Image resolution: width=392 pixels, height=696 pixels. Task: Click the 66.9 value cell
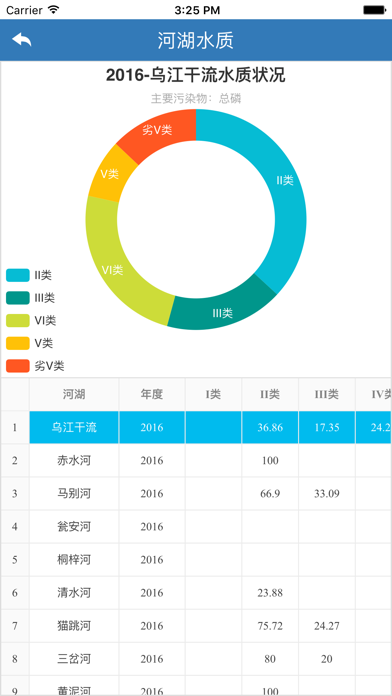click(270, 494)
